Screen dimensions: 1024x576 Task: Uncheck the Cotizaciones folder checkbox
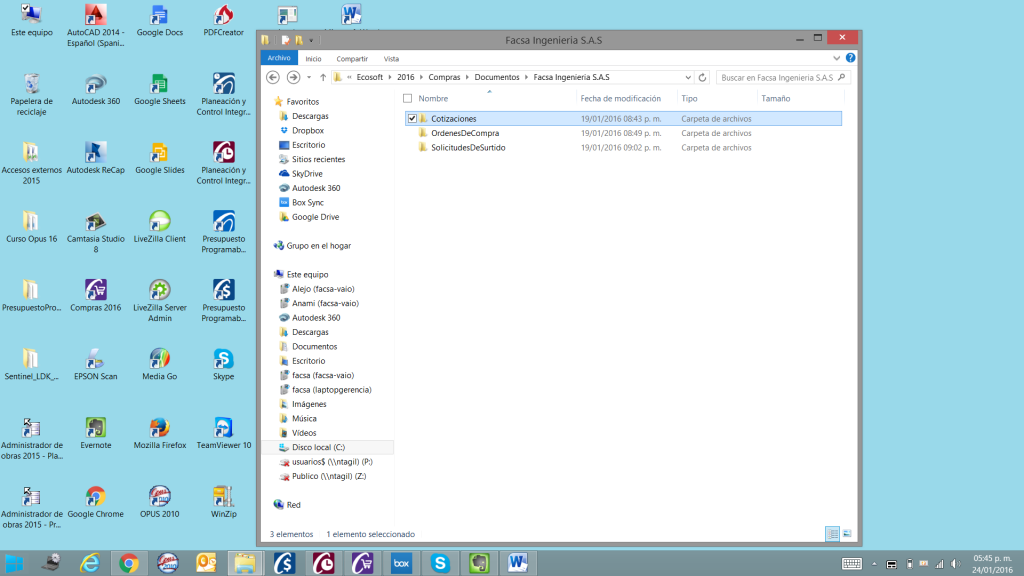point(412,119)
